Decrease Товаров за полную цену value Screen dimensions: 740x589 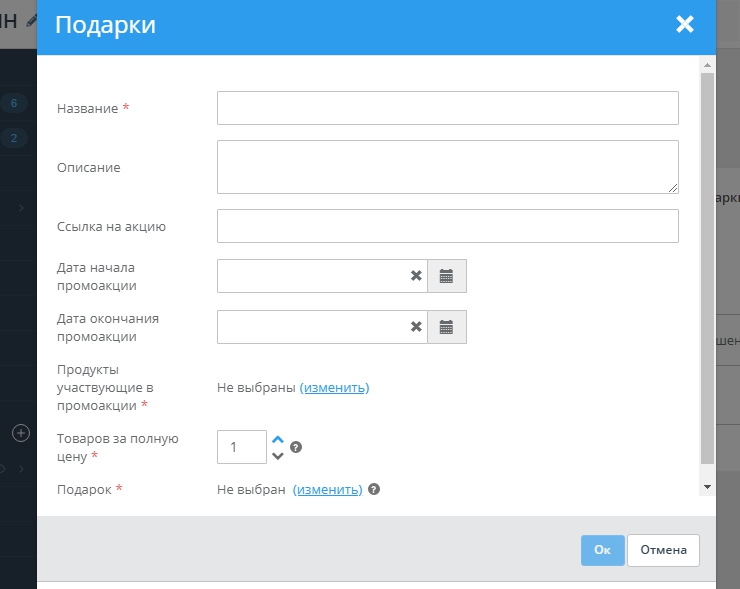(x=278, y=456)
